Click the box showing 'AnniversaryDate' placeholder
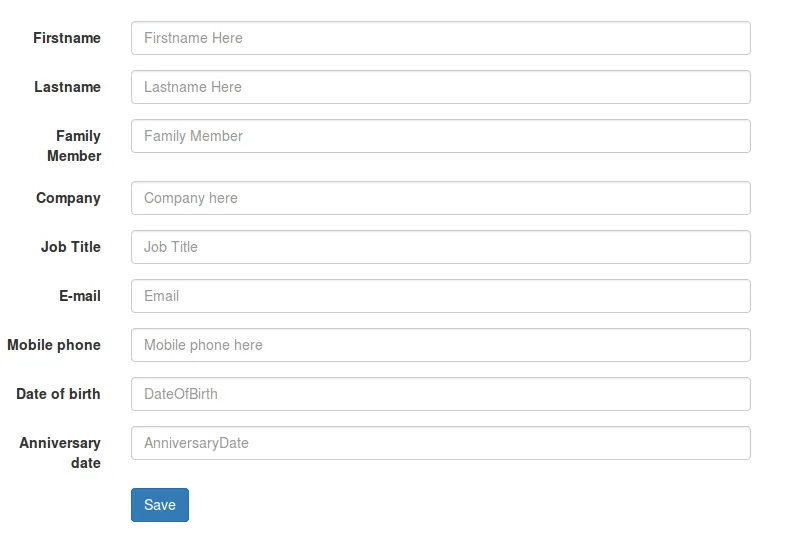Screen dimensions: 800x538 click(440, 443)
